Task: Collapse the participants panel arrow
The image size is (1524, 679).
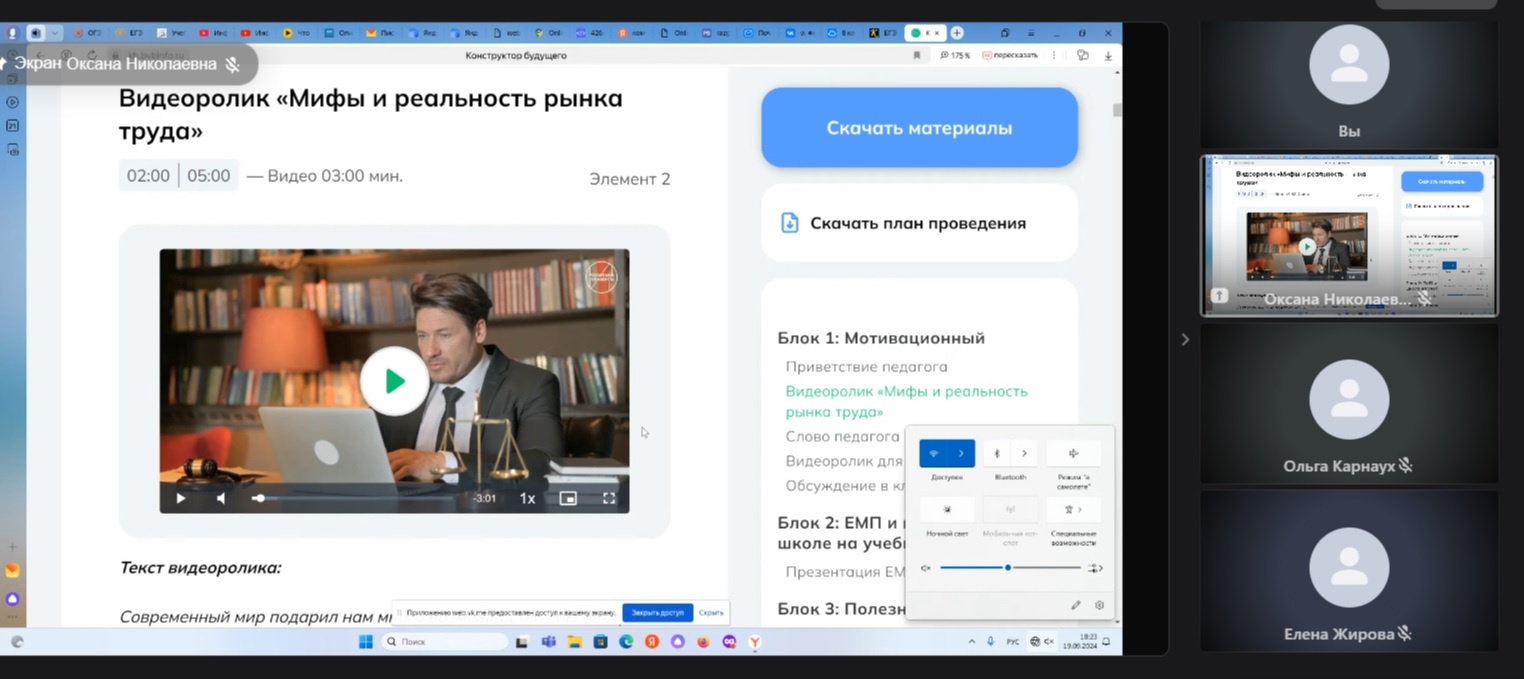Action: click(x=1185, y=339)
